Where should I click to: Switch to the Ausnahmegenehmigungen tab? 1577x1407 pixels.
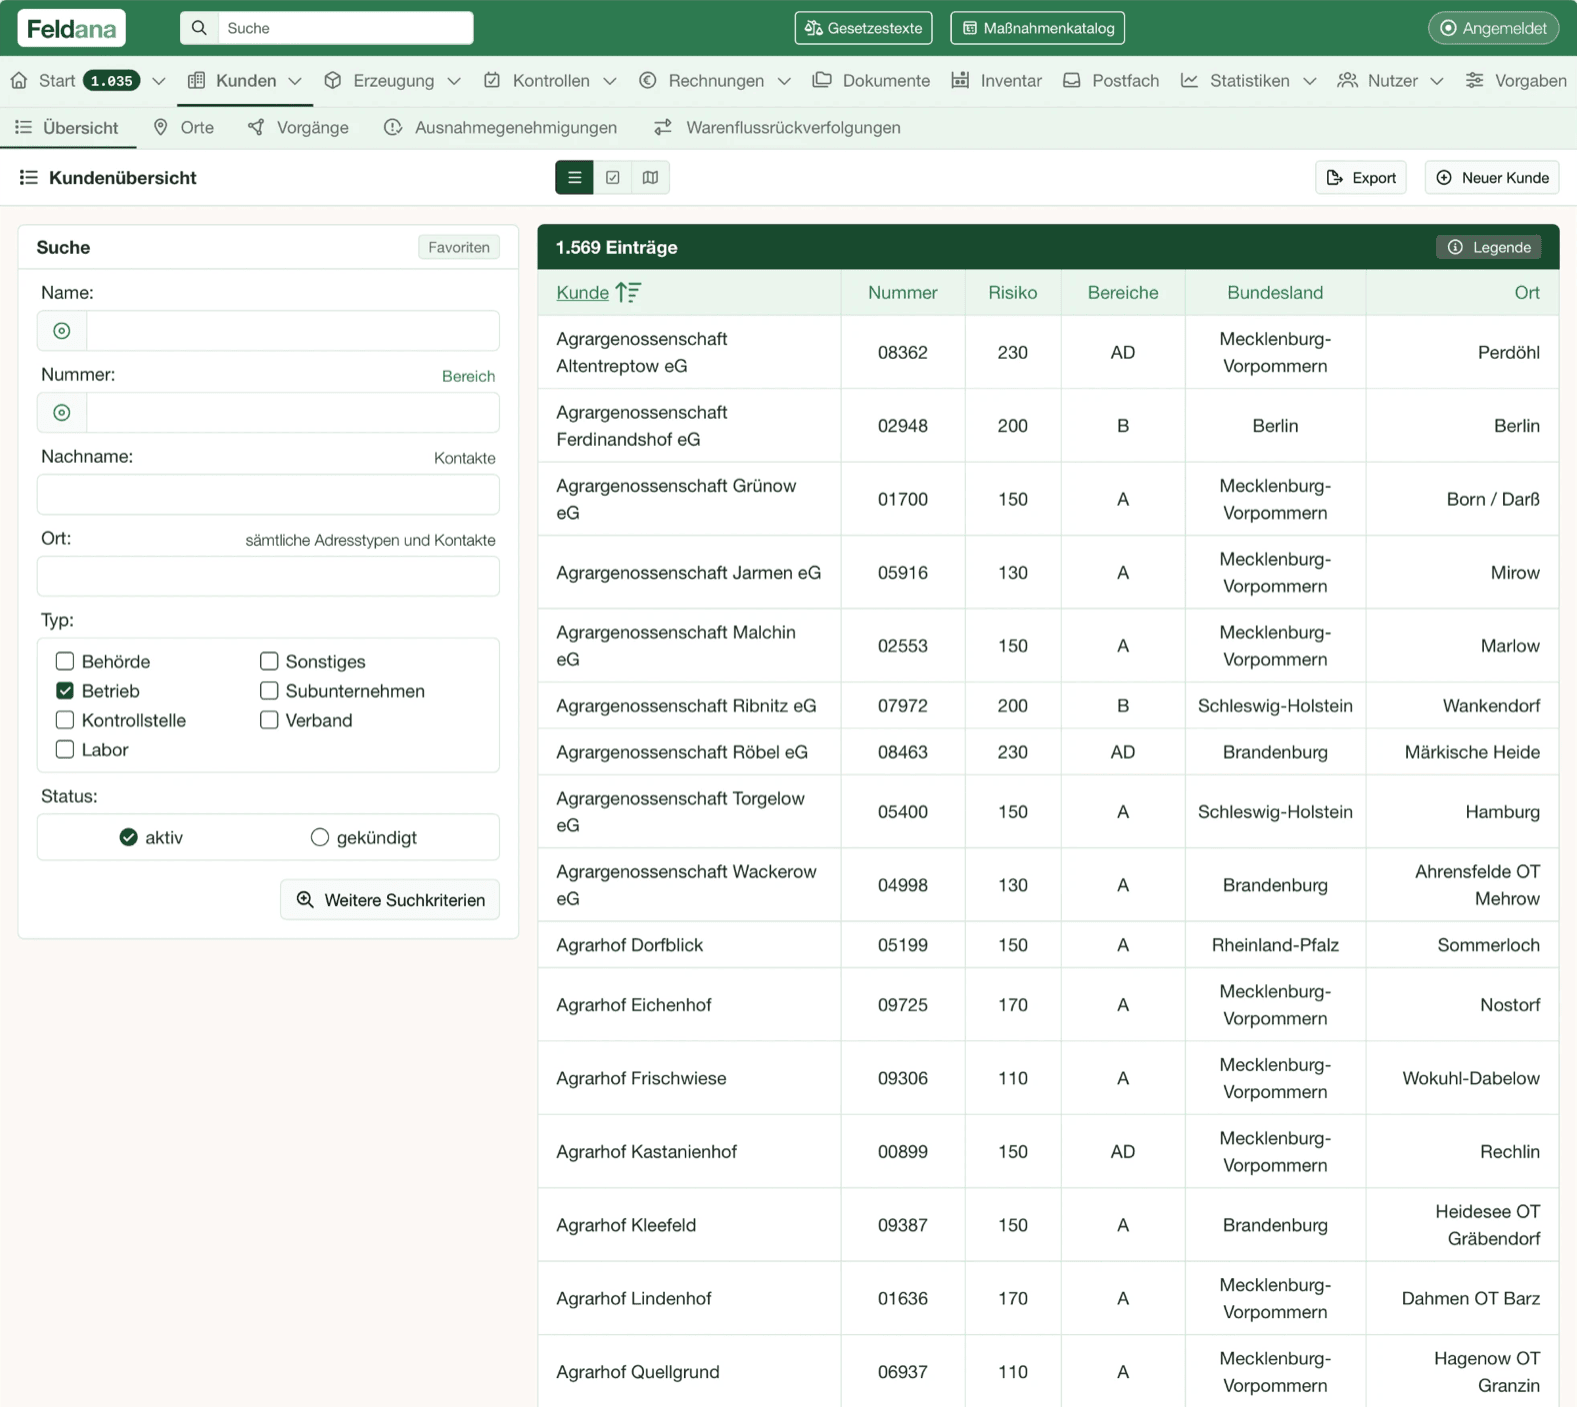click(x=500, y=128)
